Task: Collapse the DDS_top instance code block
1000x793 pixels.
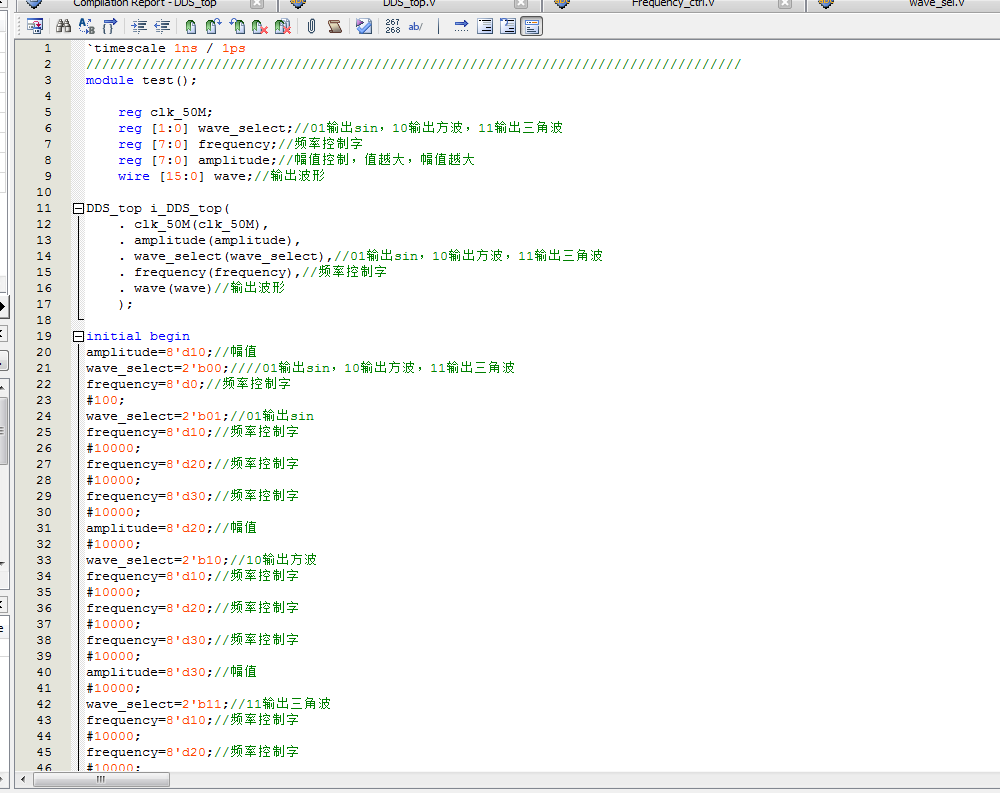Action: click(x=77, y=208)
